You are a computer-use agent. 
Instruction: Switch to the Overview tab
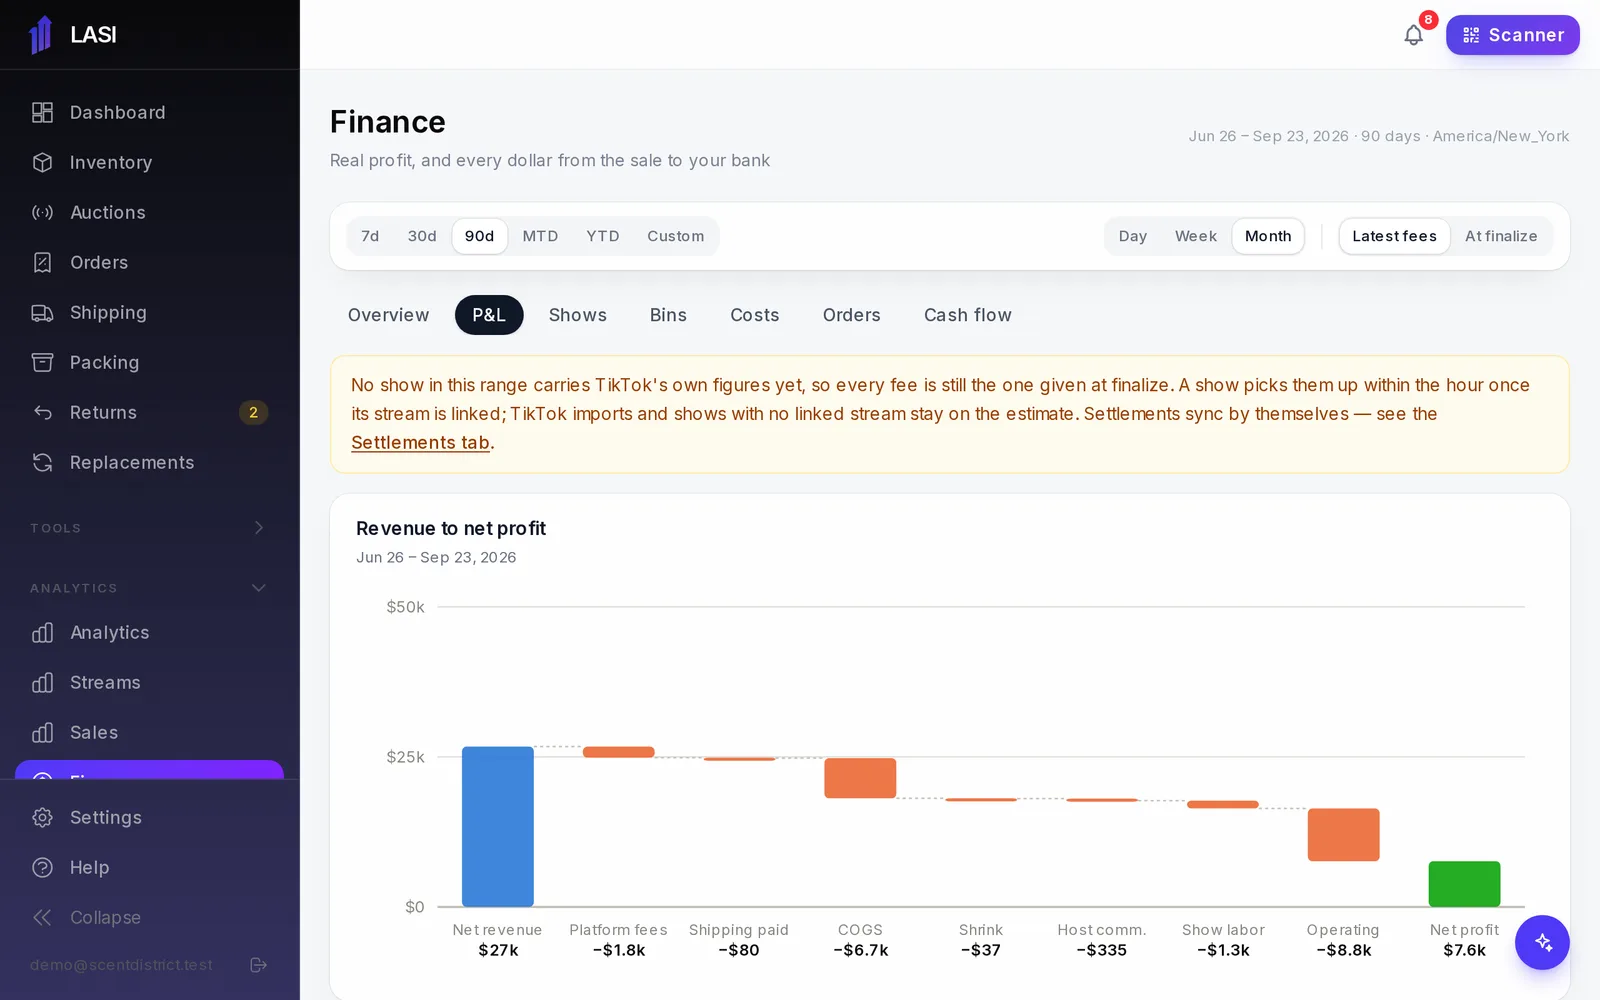[x=388, y=315]
